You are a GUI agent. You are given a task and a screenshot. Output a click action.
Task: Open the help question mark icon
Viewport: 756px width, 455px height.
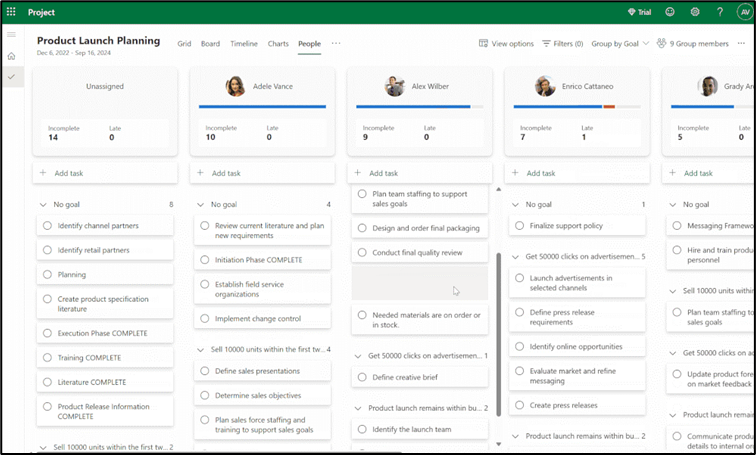(x=720, y=12)
